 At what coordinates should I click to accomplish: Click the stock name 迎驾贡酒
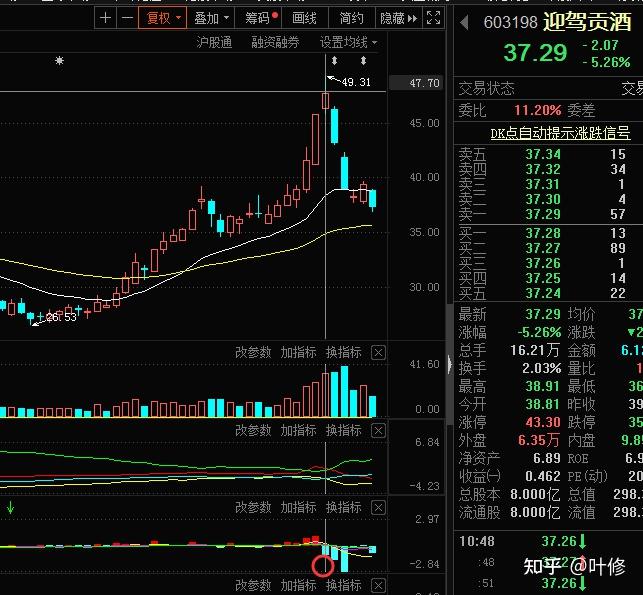coord(587,22)
